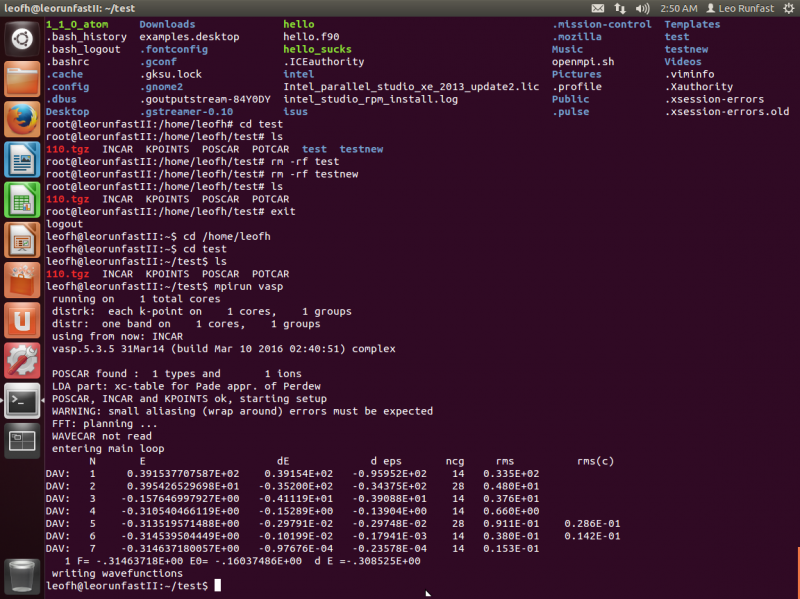Open the sound volume indicator
Viewport: 800px width, 599px height.
point(642,8)
